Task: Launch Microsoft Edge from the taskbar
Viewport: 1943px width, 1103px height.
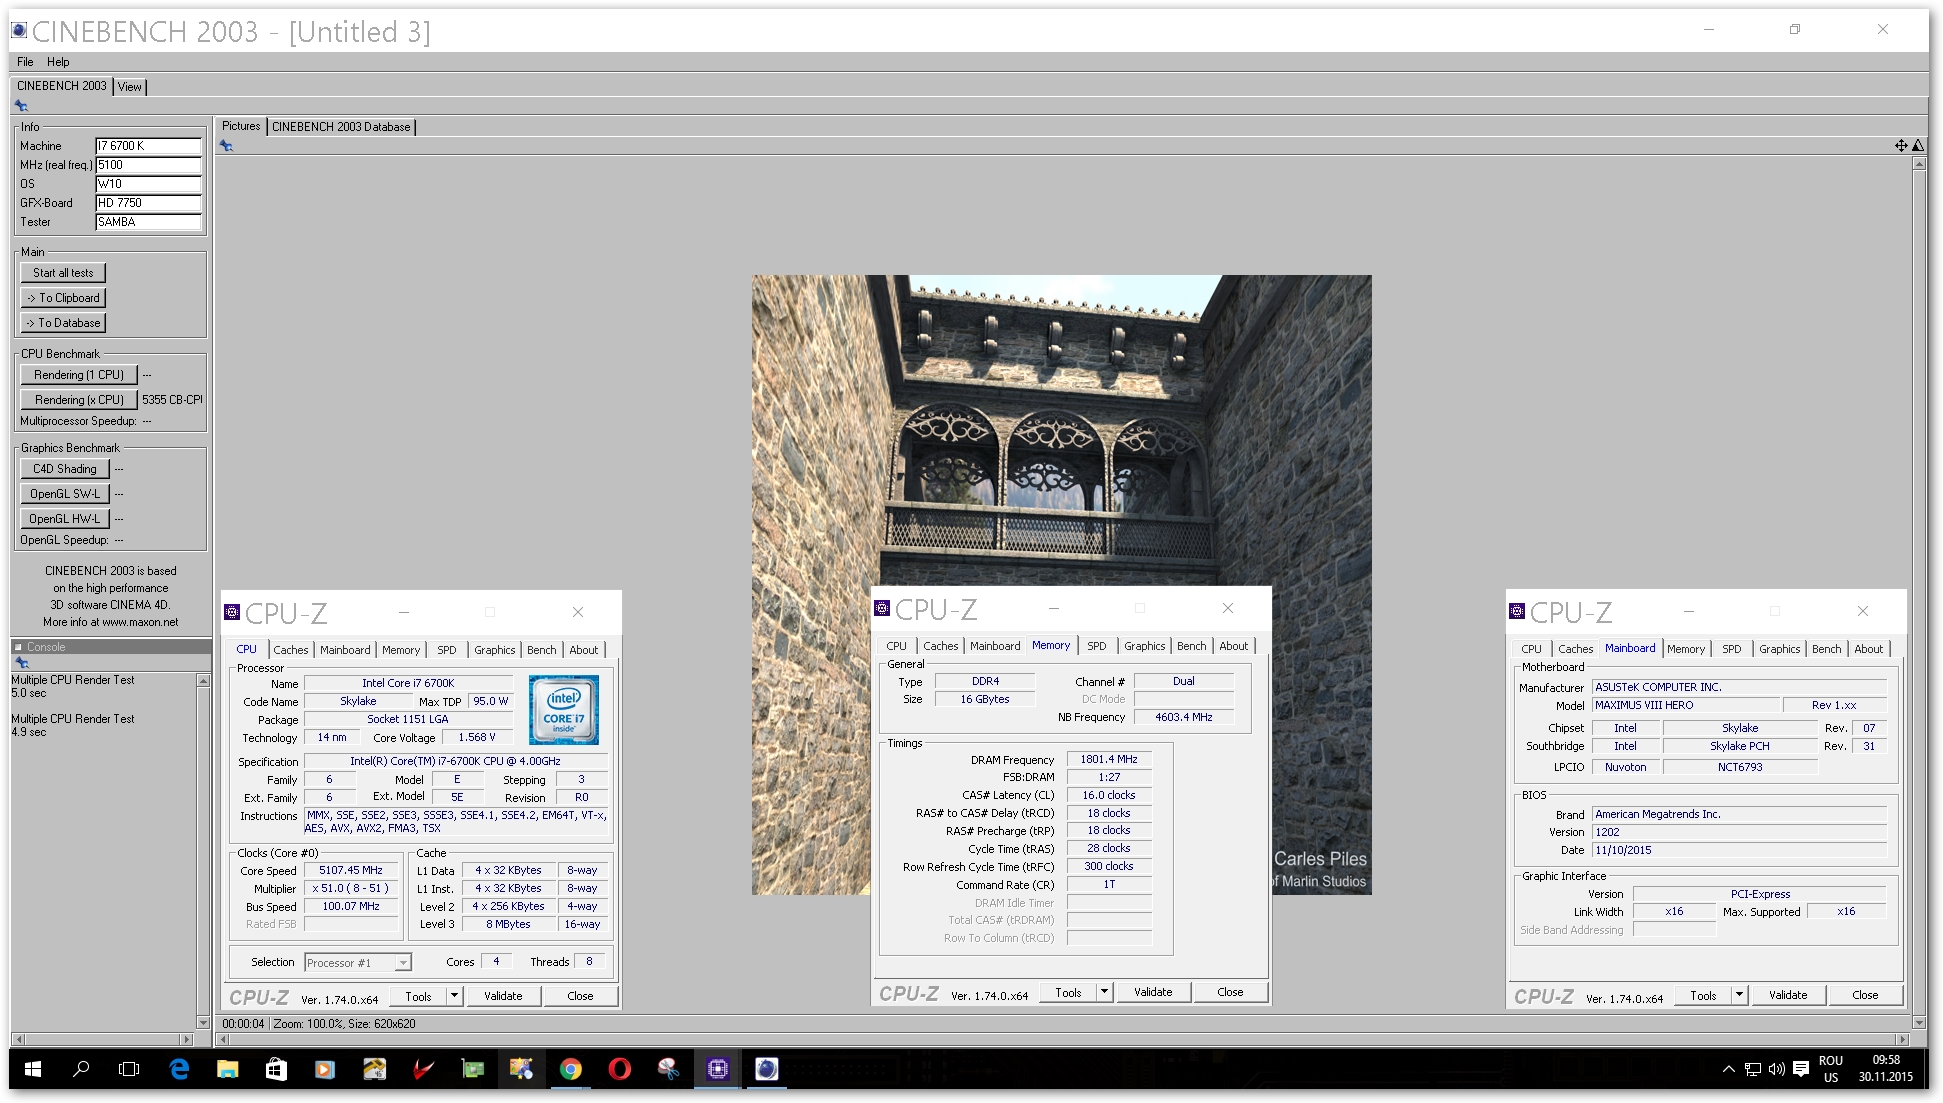Action: [x=179, y=1069]
